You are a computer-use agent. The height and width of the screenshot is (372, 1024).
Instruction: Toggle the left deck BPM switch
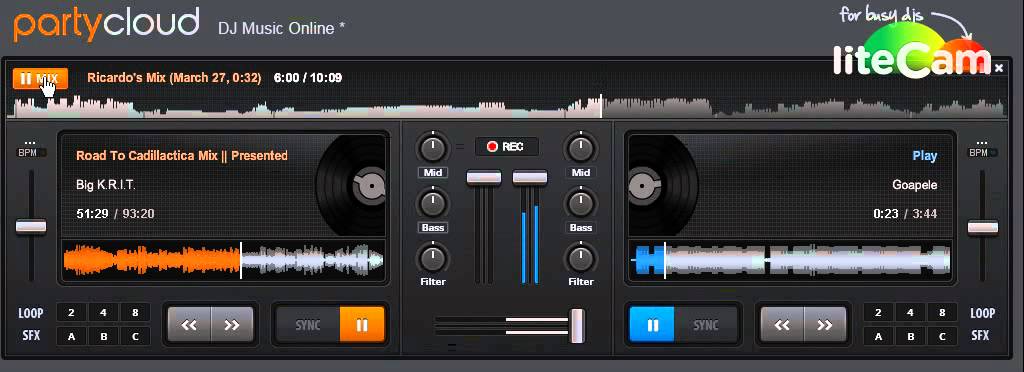(31, 153)
